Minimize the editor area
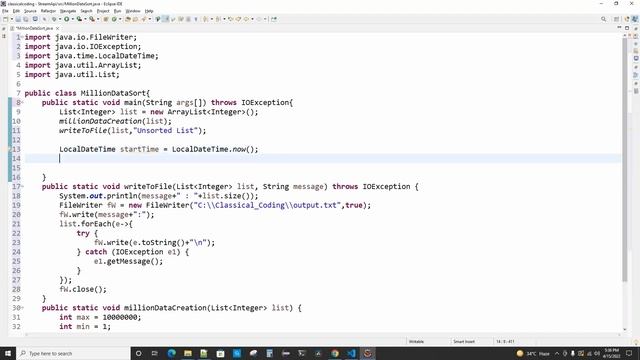This screenshot has width=640, height=360. tap(619, 28)
